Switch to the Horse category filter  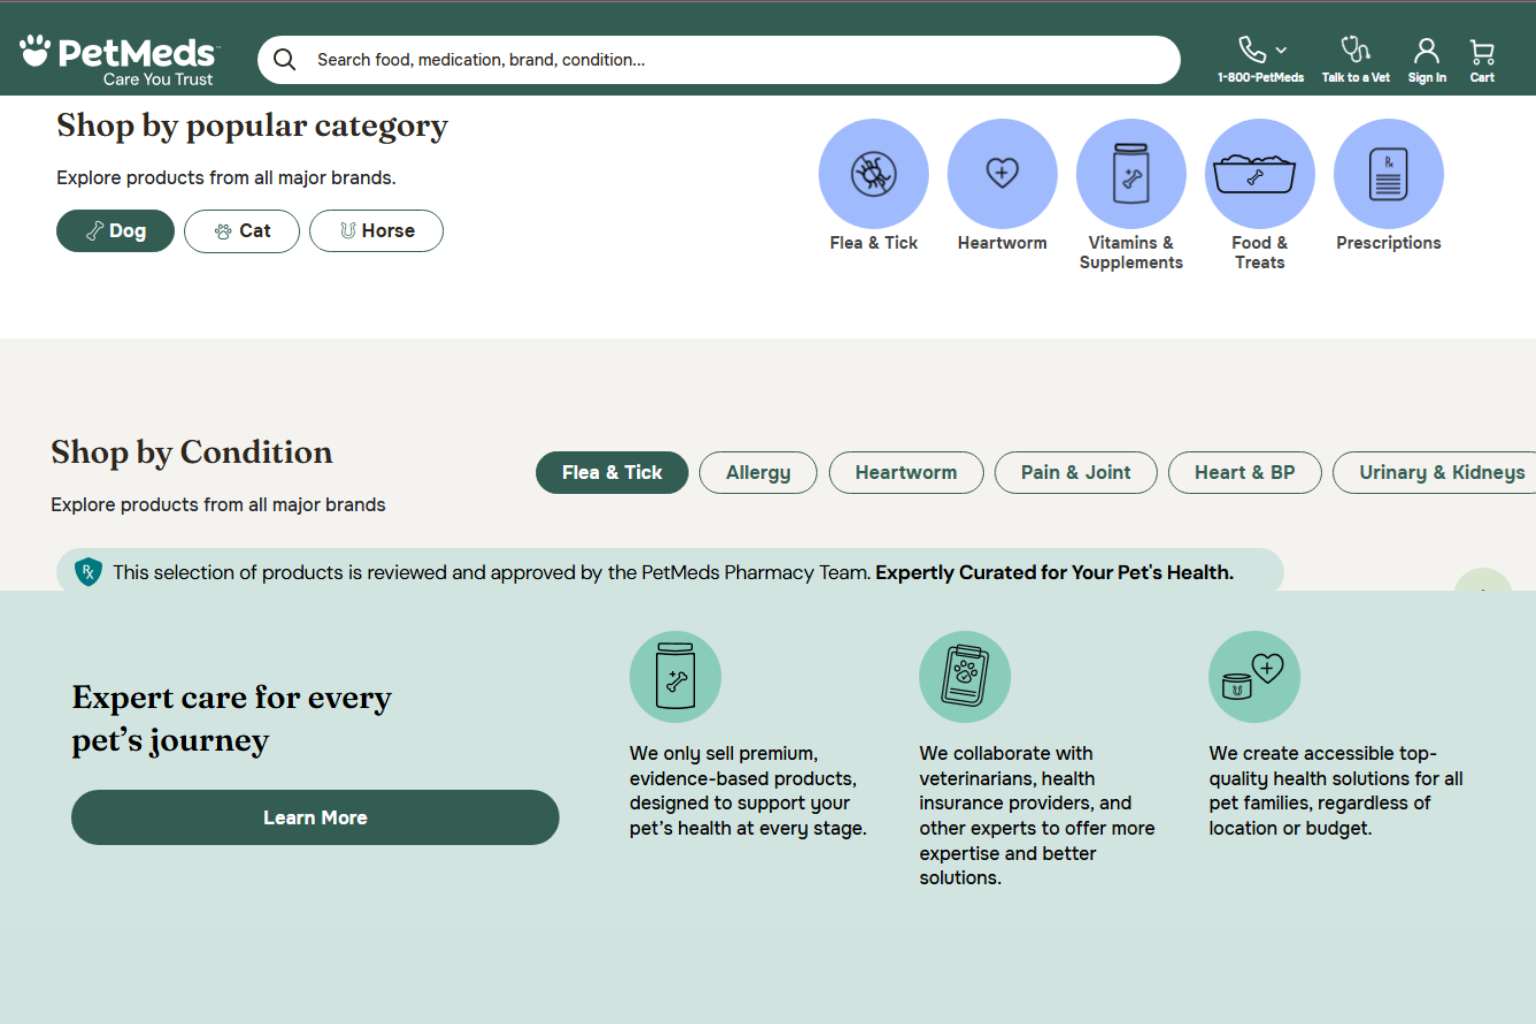click(x=376, y=231)
